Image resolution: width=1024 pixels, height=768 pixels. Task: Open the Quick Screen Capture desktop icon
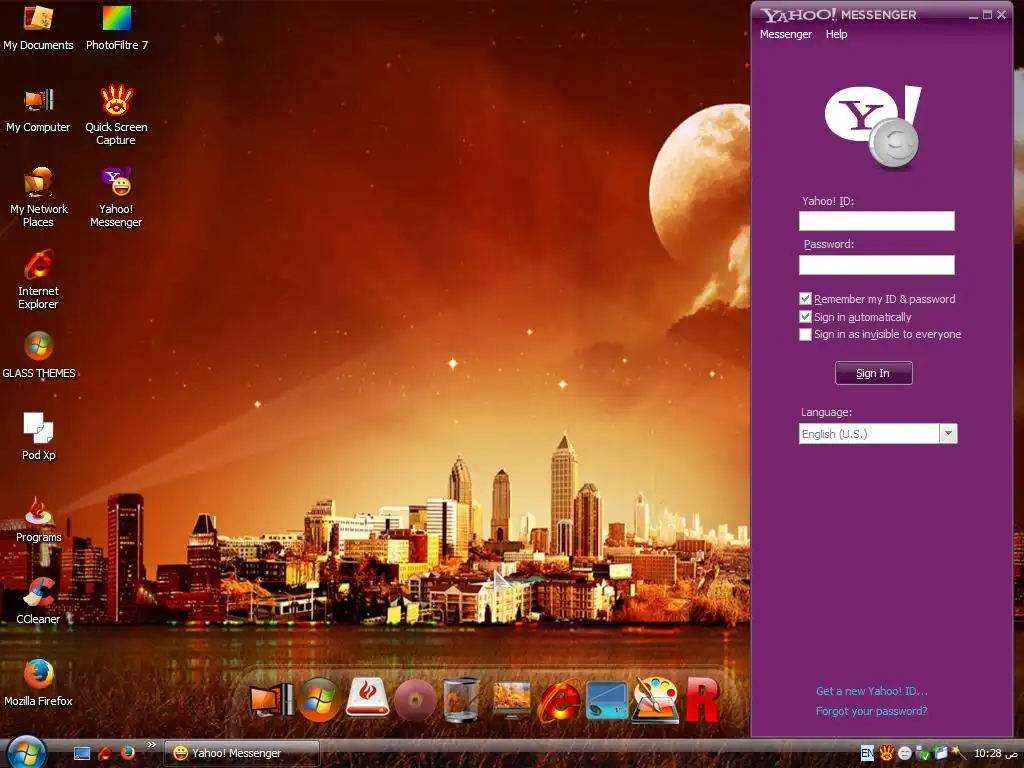tap(116, 115)
